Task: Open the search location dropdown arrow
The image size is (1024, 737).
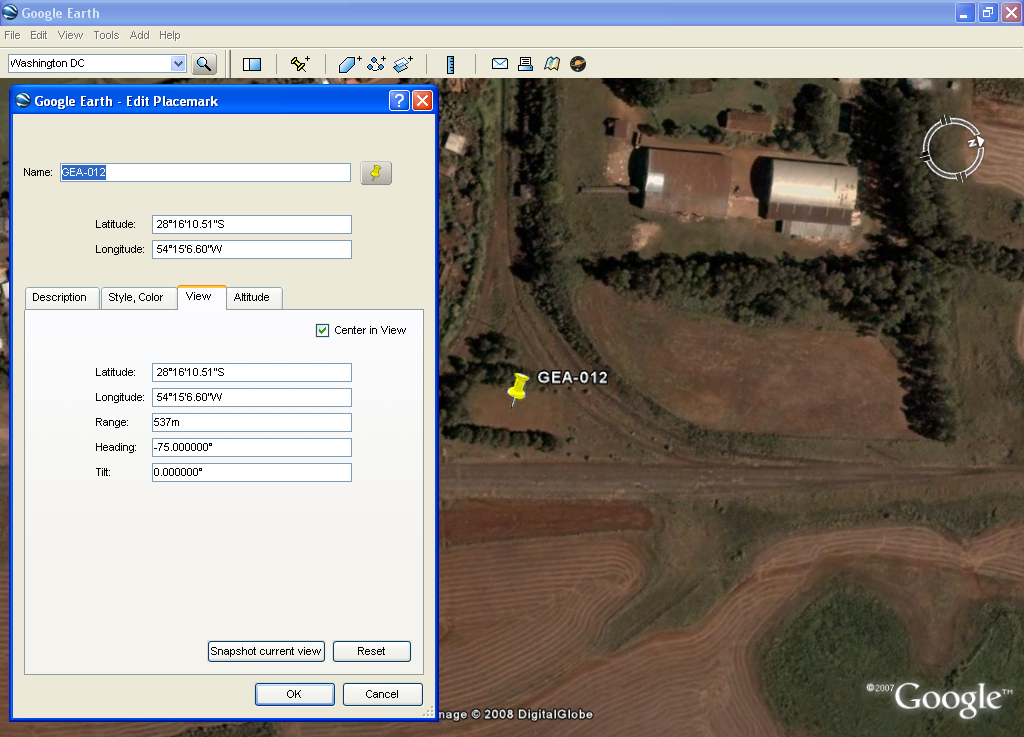Action: 178,63
